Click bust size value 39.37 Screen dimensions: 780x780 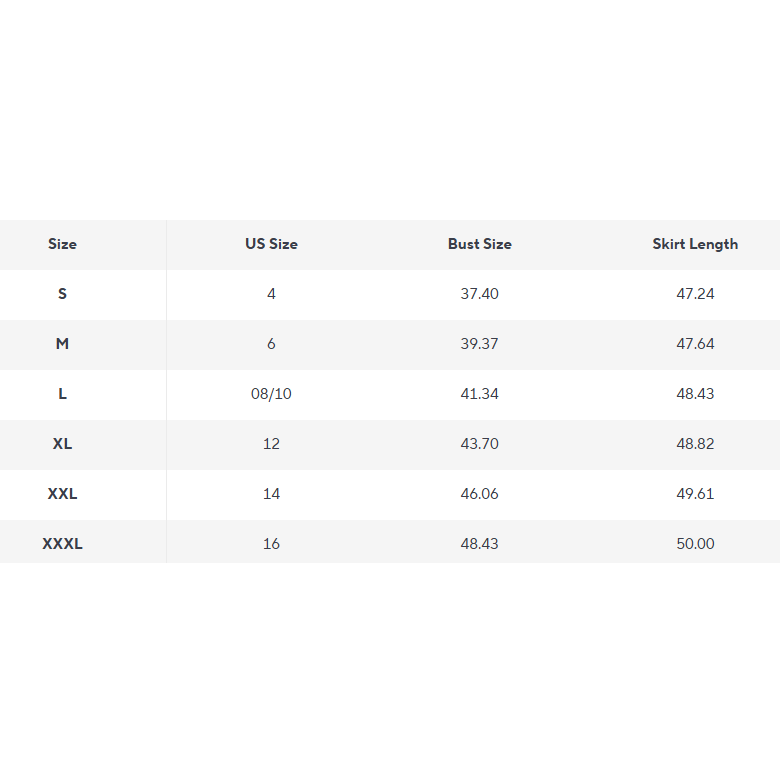tap(480, 344)
